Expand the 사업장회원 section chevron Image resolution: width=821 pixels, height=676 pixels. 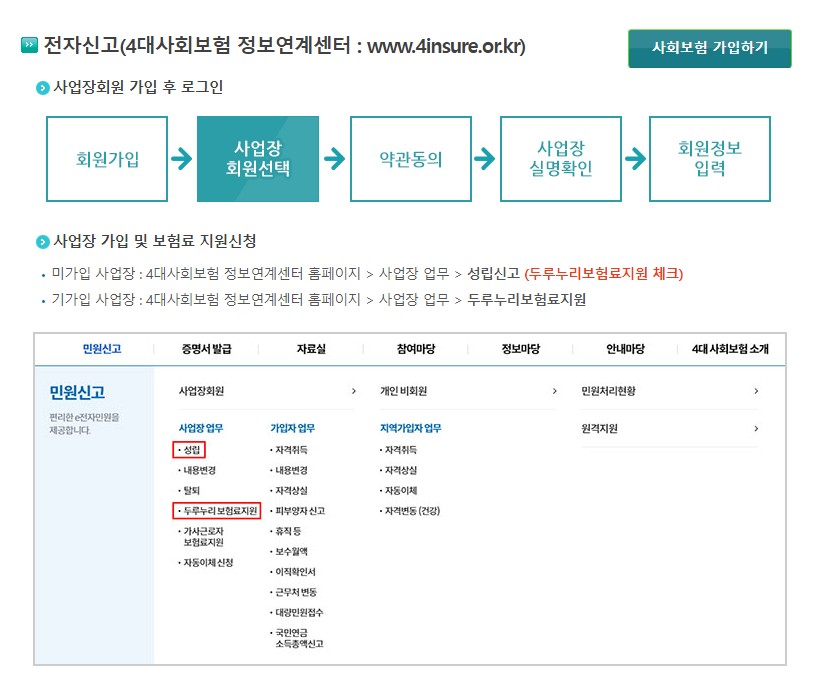pyautogui.click(x=355, y=390)
